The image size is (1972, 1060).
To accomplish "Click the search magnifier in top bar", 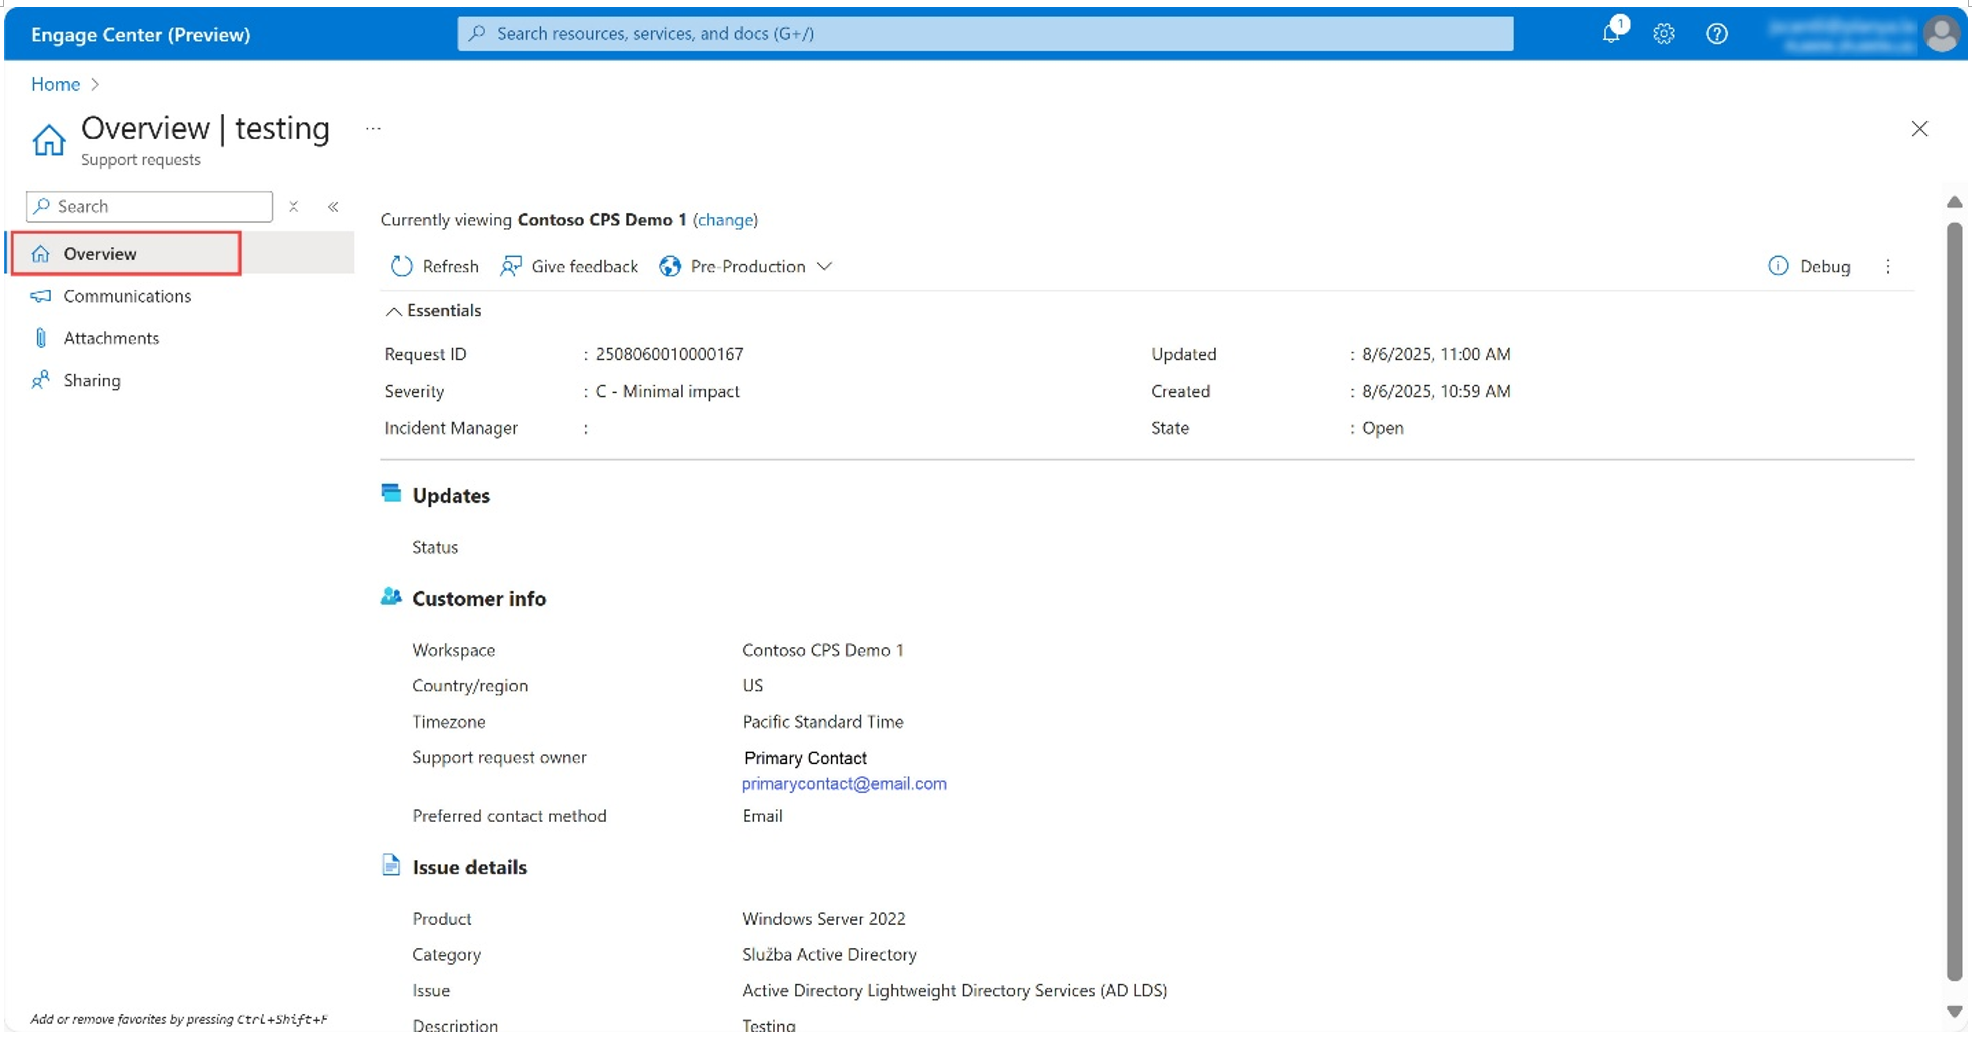I will [x=478, y=33].
